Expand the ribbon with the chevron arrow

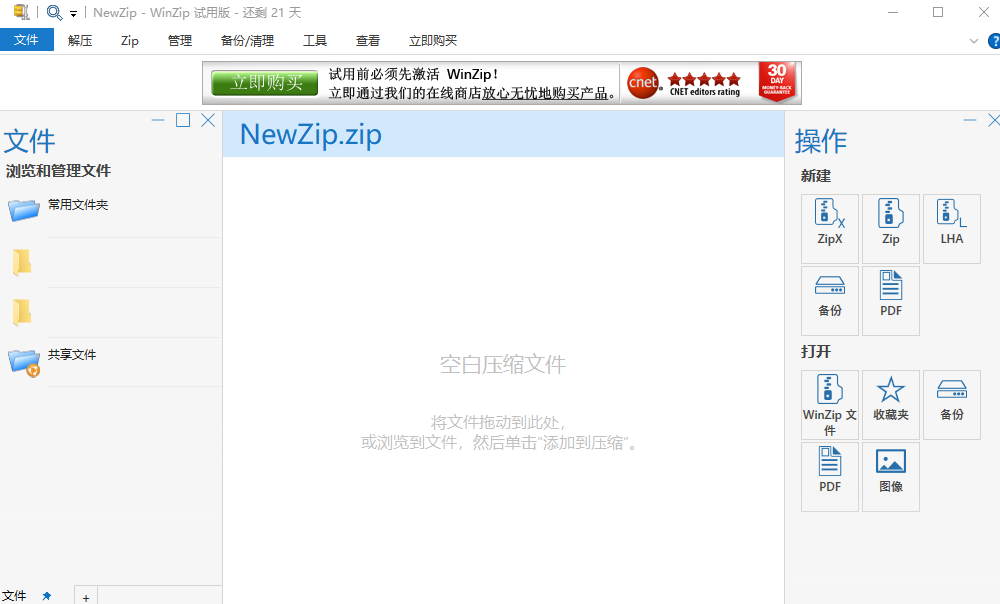pos(973,41)
